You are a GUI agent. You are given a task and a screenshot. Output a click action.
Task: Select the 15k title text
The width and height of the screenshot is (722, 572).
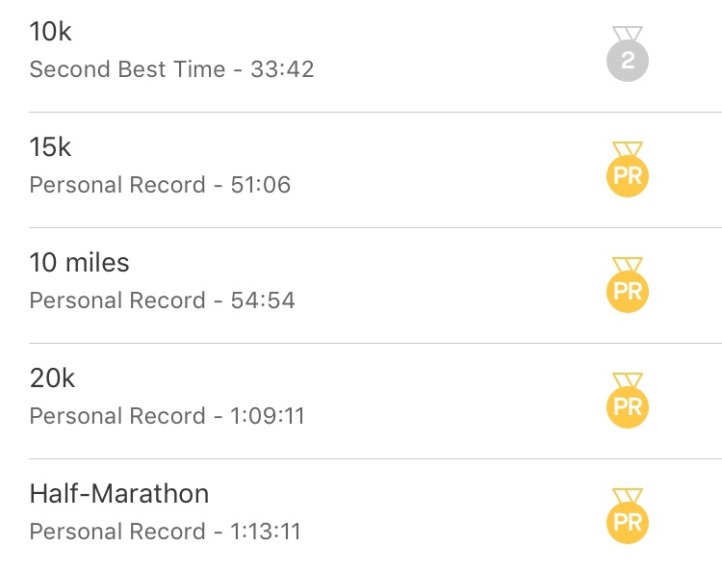tap(51, 147)
